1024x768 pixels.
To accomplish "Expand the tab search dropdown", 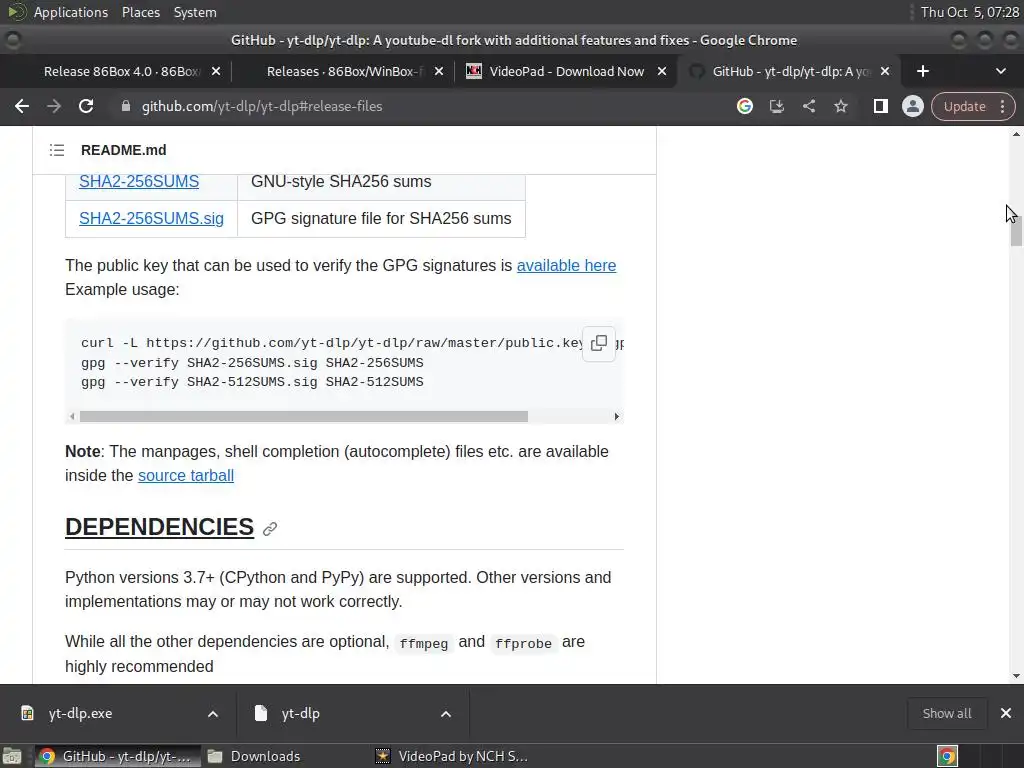I will point(1000,71).
